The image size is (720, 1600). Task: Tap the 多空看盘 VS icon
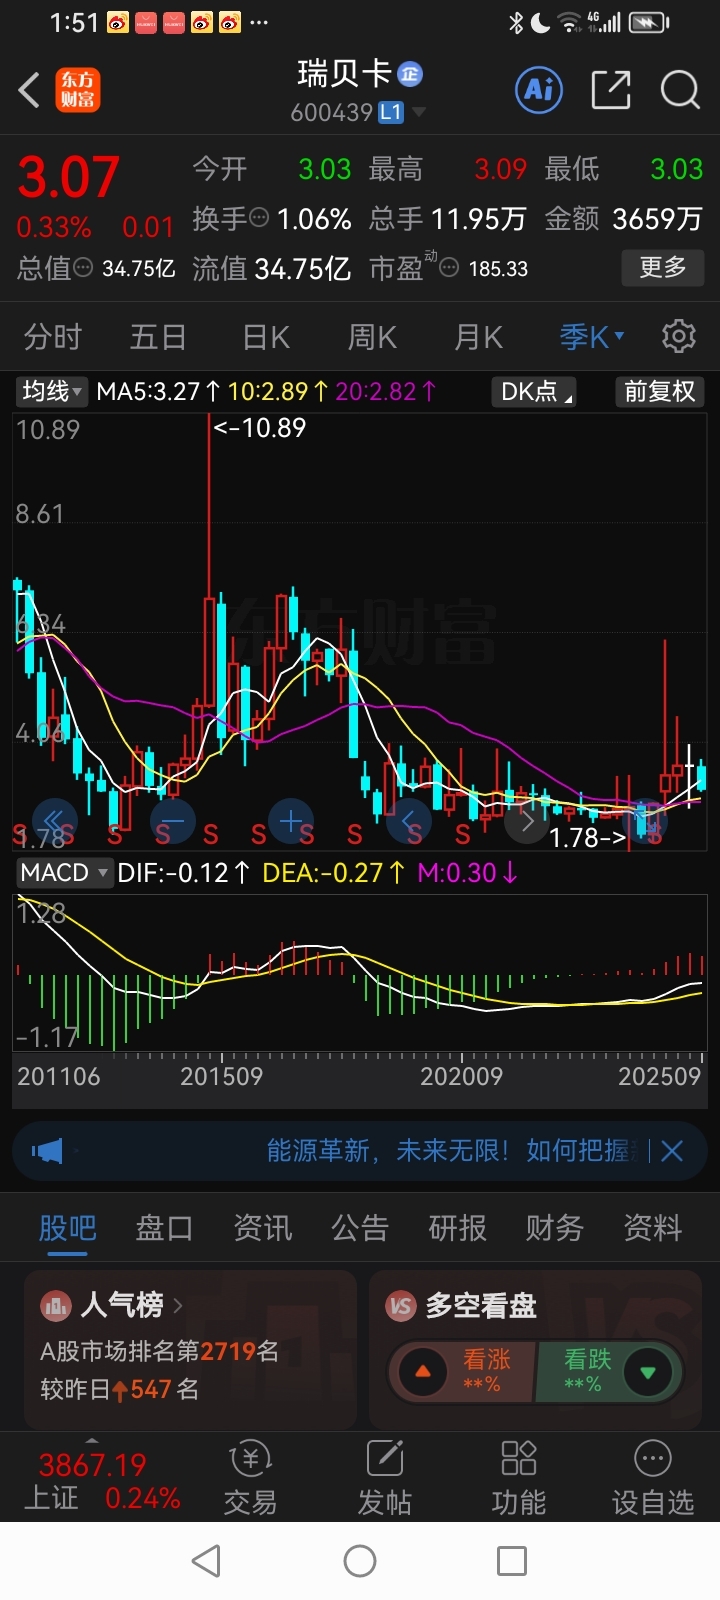coord(401,1305)
